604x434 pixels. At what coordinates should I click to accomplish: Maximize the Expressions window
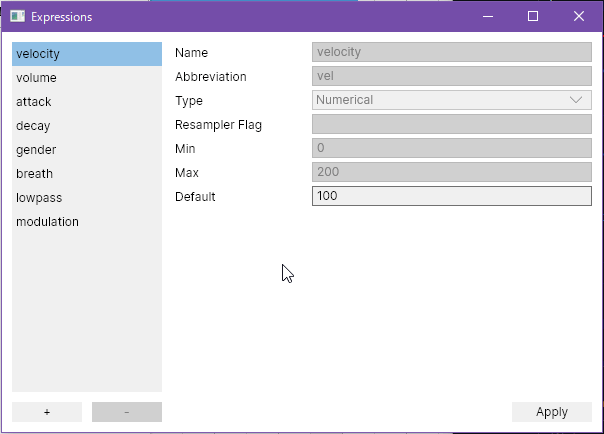(533, 17)
